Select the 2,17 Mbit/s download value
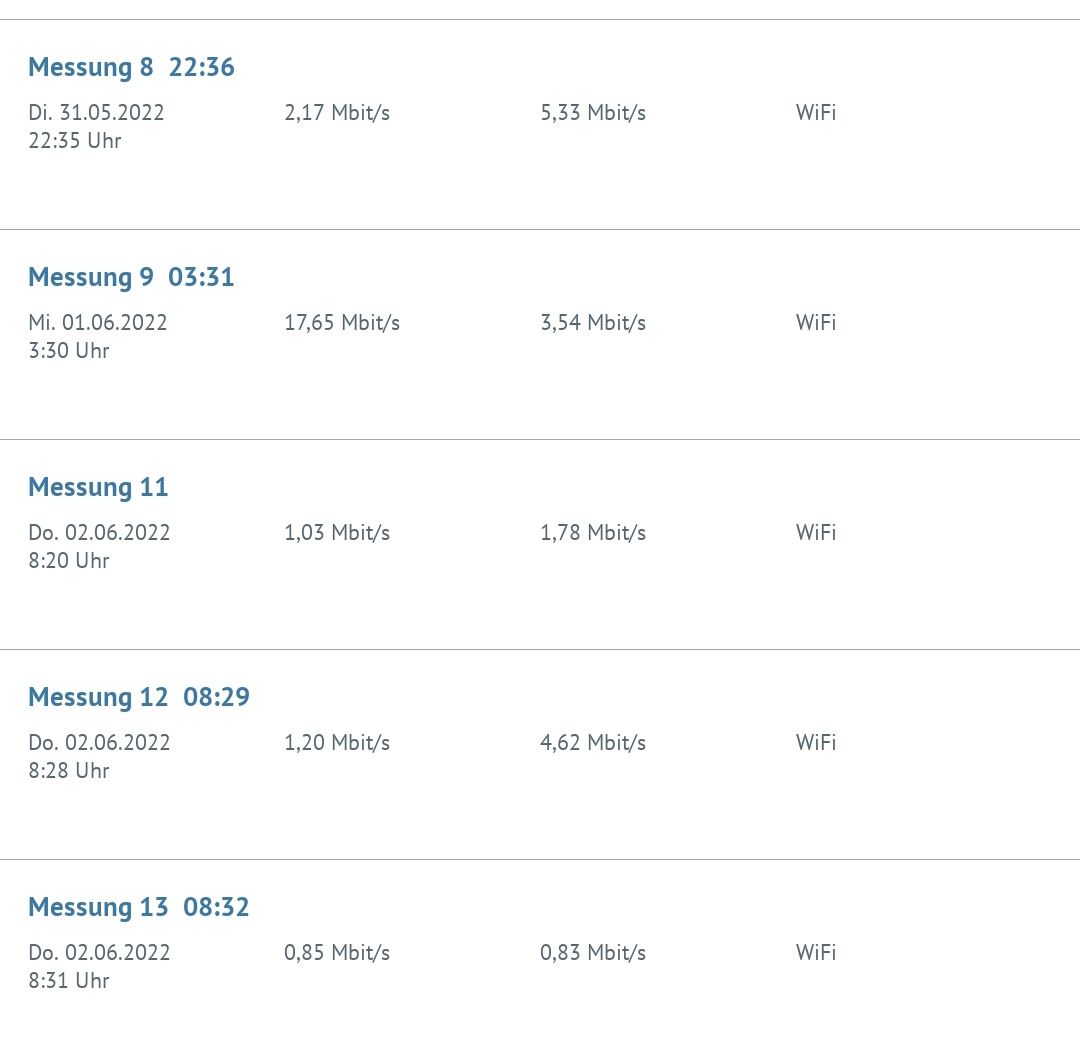The image size is (1080, 1052). point(337,113)
